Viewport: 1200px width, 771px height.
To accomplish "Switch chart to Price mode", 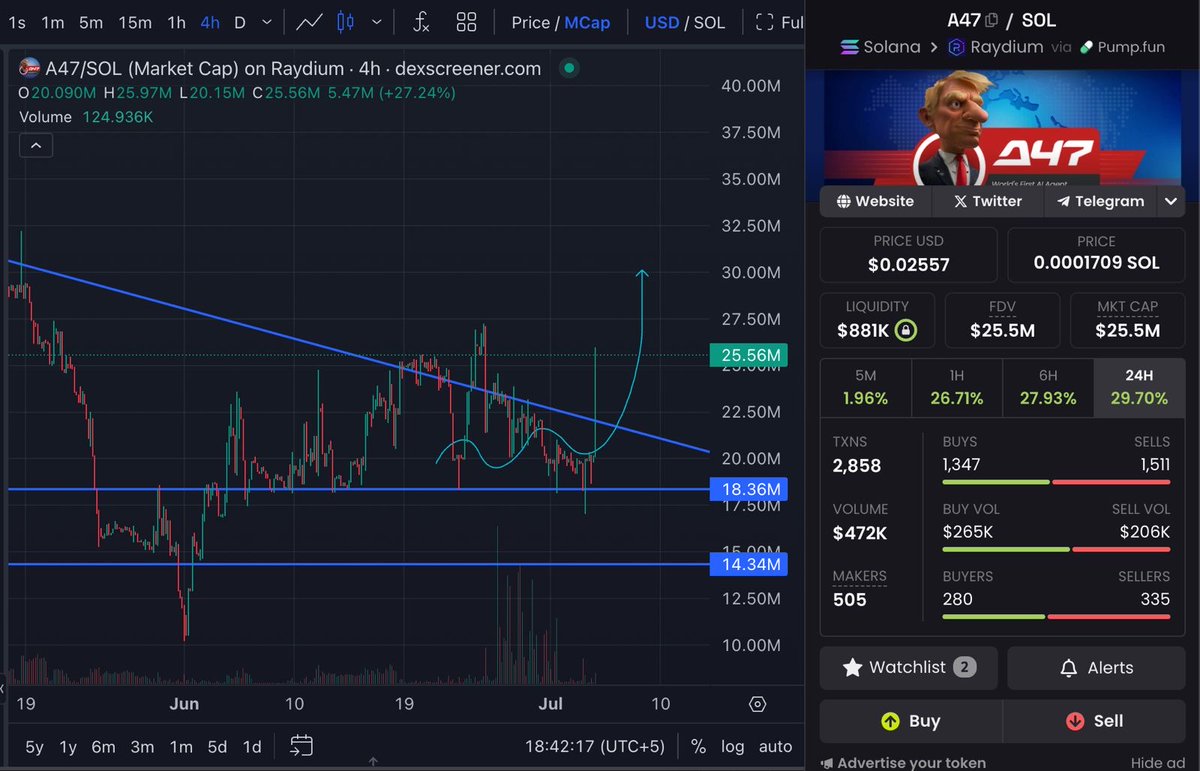I will pyautogui.click(x=530, y=22).
